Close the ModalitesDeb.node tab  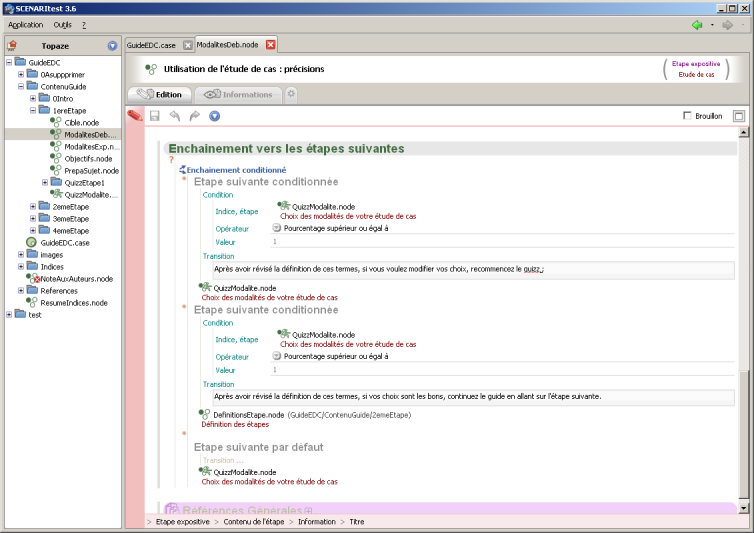tap(270, 45)
